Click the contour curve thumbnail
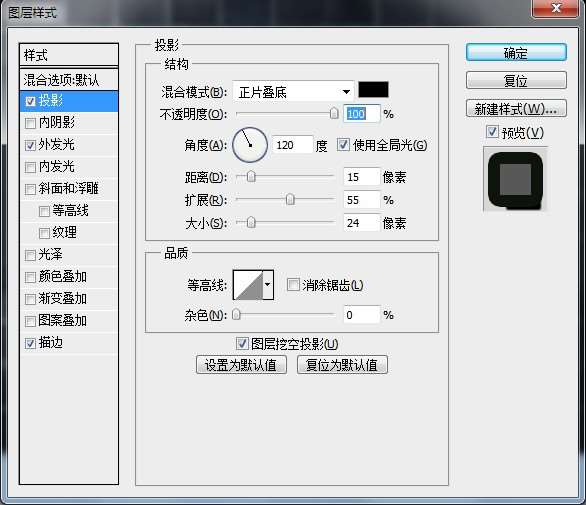Screen dimensions: 586x505 tap(248, 285)
